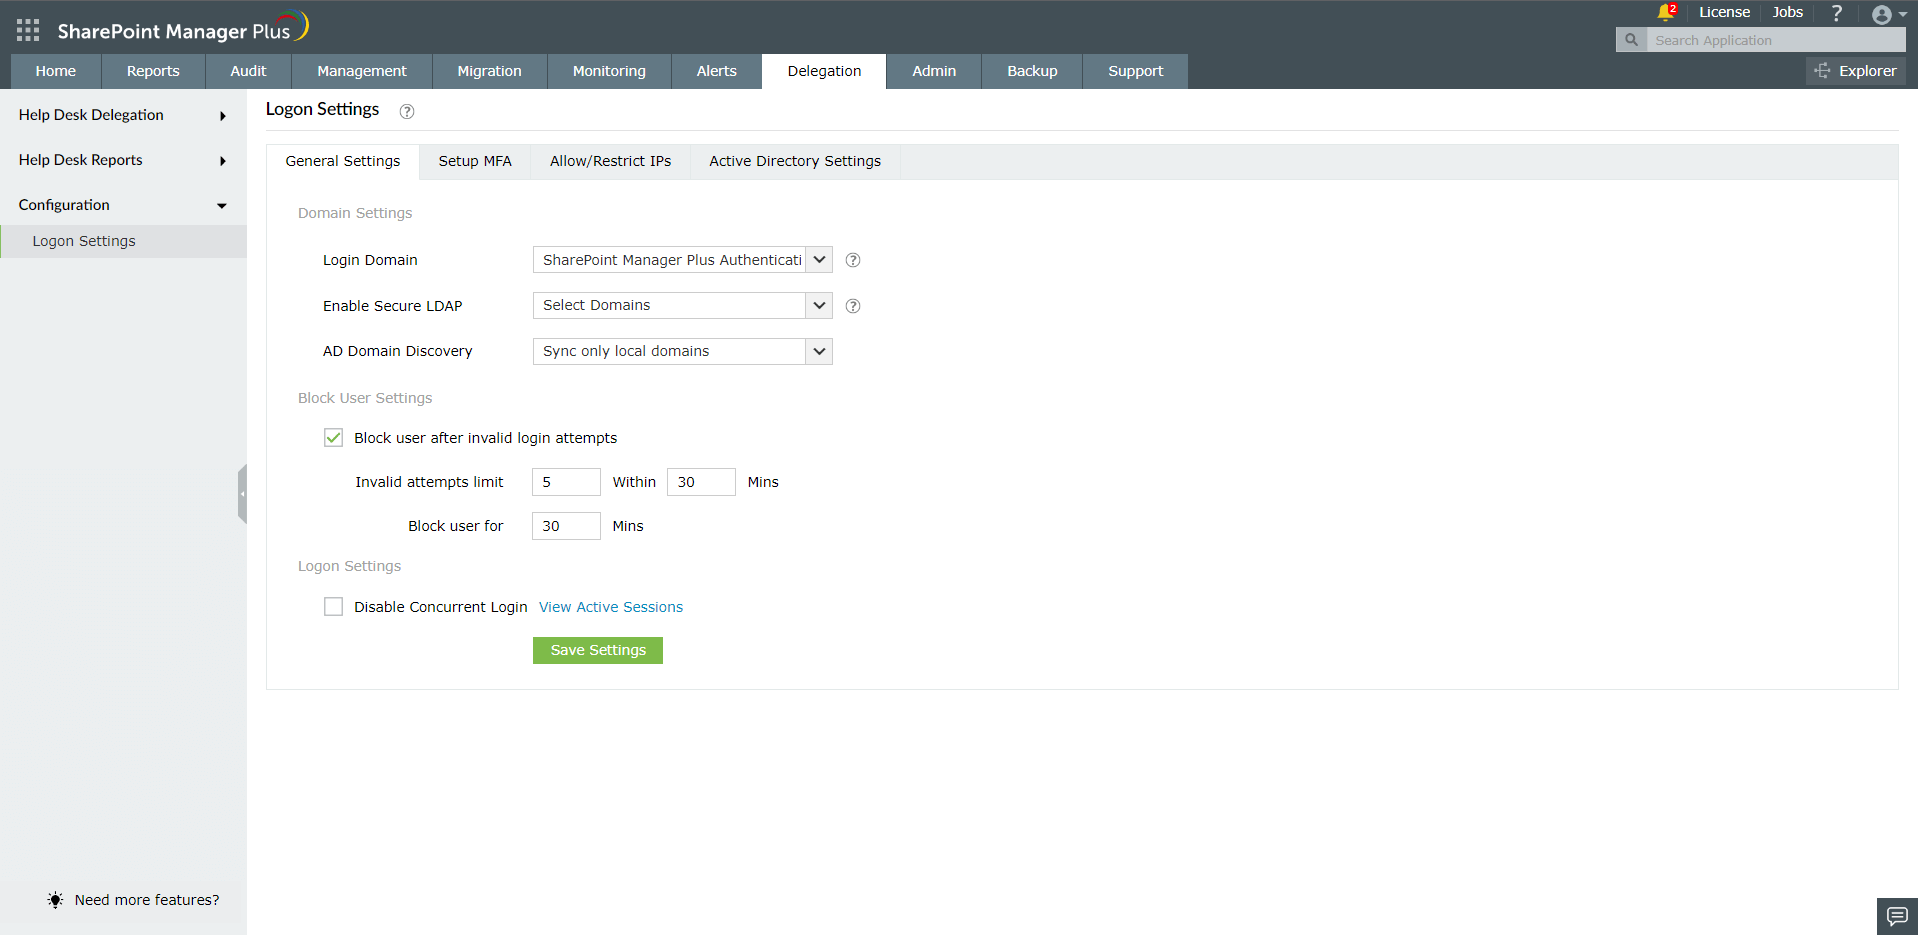
Task: Click help icon beside Enable Secure LDAP
Action: 852,306
